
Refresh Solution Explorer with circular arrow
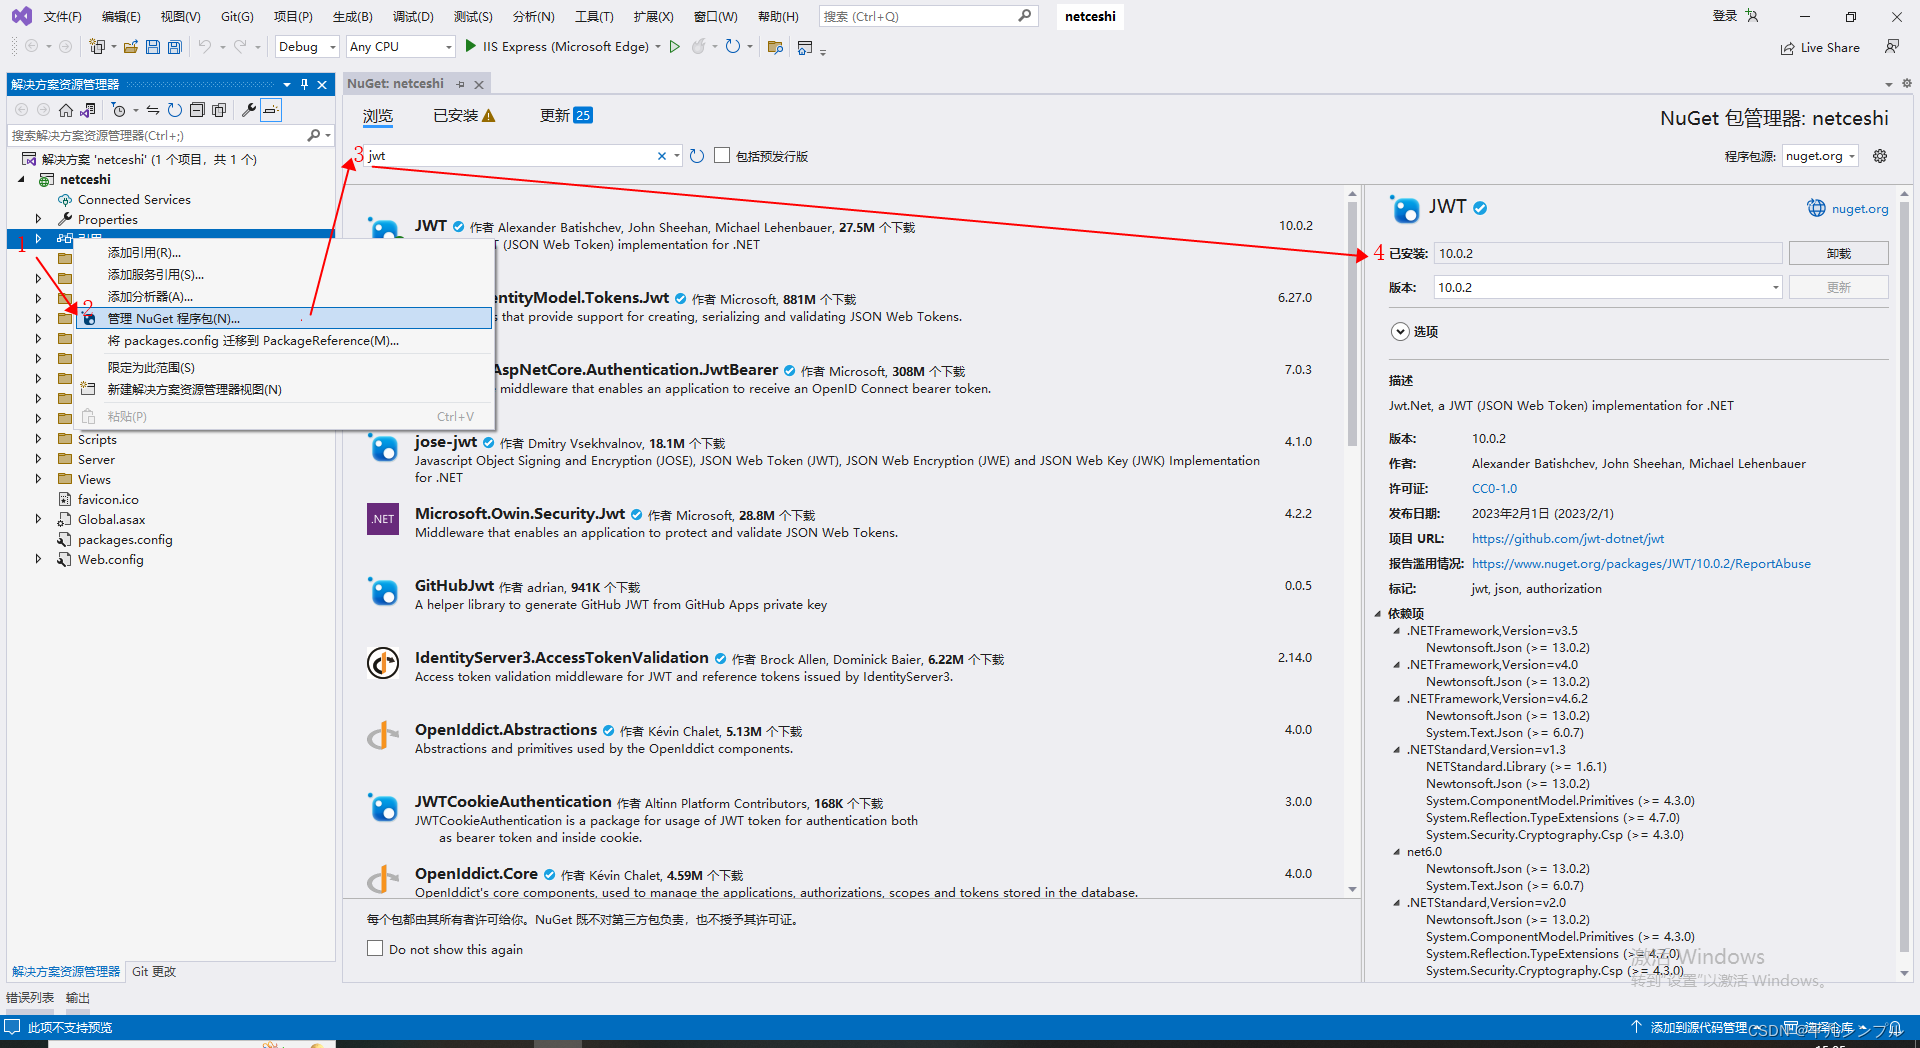(x=175, y=110)
